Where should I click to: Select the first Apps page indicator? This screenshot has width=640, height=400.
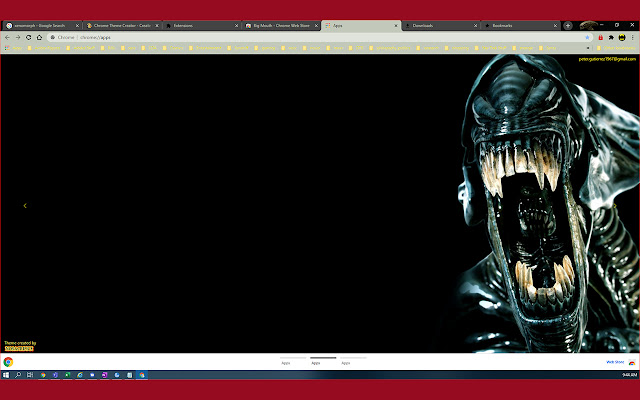293,360
